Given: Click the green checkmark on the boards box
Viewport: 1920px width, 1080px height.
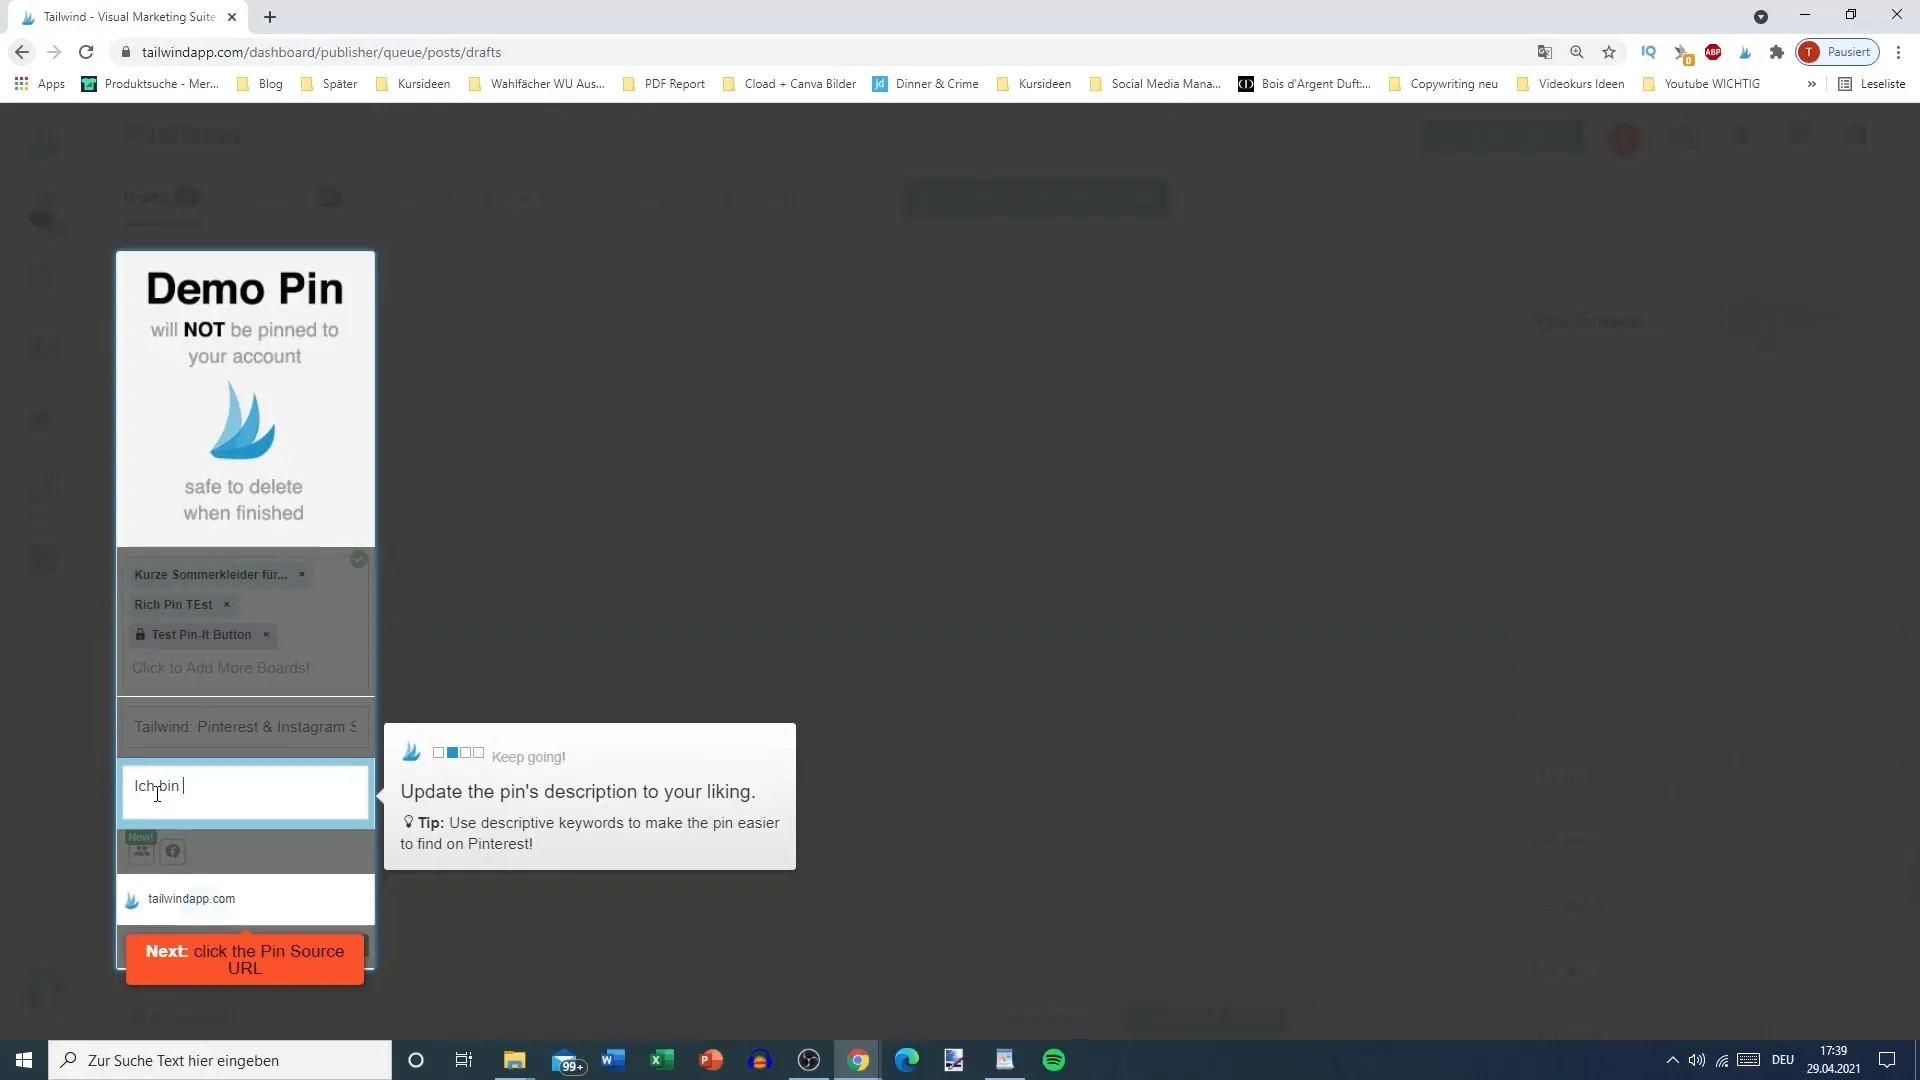Looking at the screenshot, I should point(359,560).
